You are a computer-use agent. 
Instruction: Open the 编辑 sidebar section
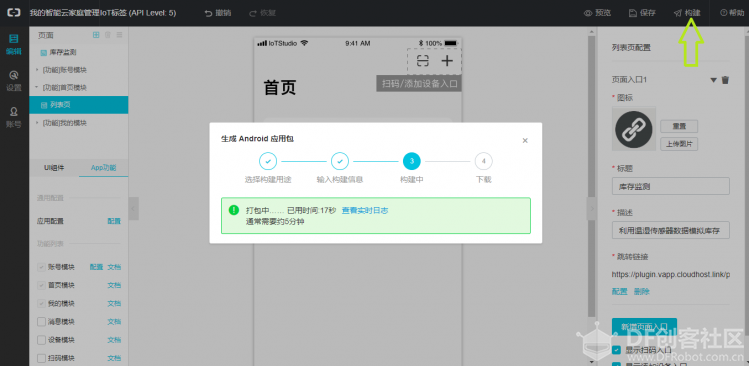[14, 45]
